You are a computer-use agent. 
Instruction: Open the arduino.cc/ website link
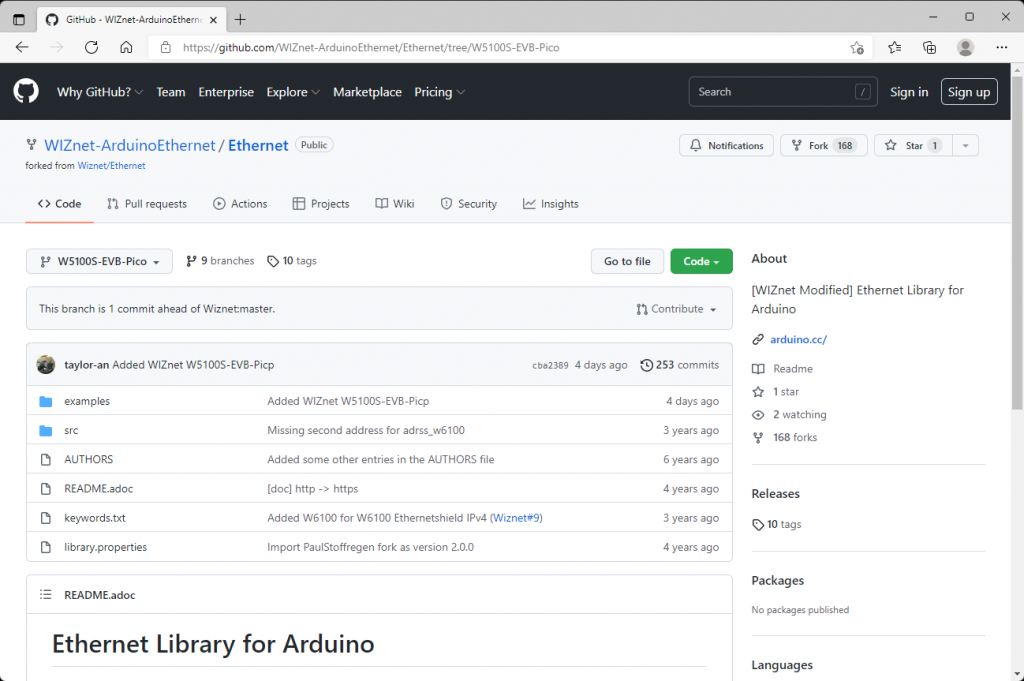pyautogui.click(x=798, y=340)
